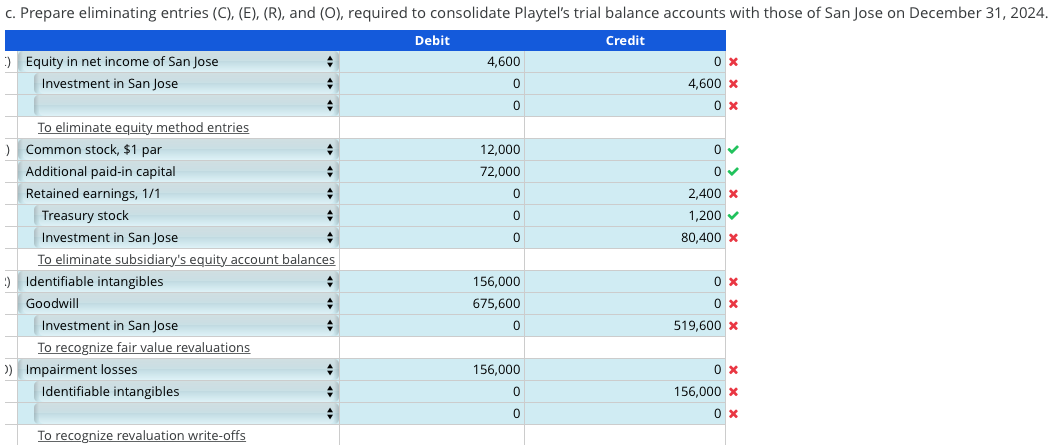Viewport: 1056px width, 445px height.
Task: Edit the 675,600 debit for Goodwill
Action: tap(432, 304)
